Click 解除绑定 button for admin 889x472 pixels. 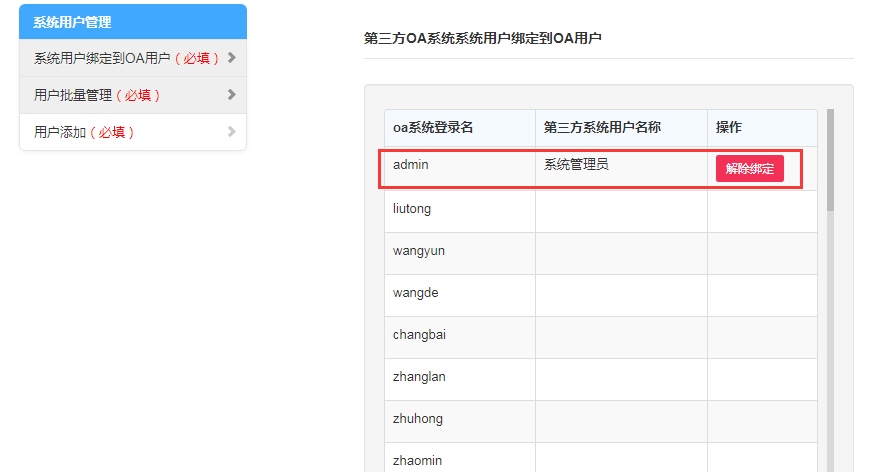tap(749, 169)
